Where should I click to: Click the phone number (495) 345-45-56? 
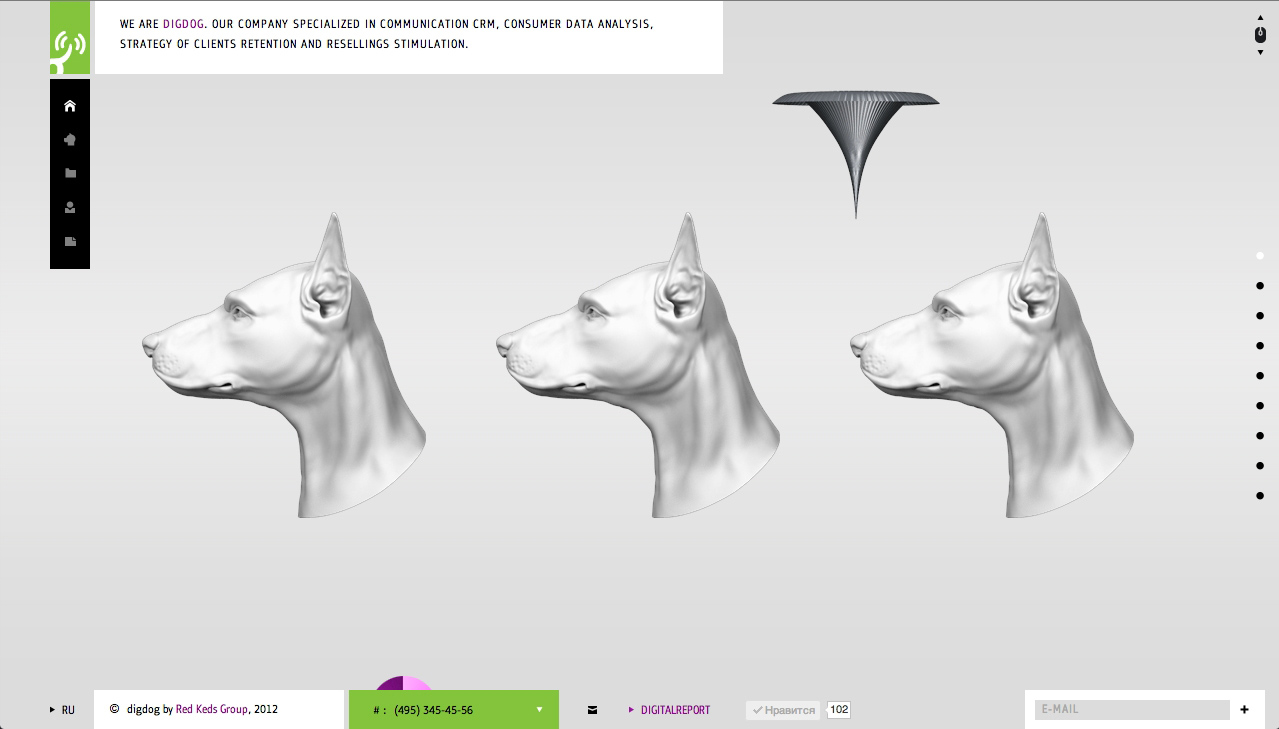[x=434, y=710]
